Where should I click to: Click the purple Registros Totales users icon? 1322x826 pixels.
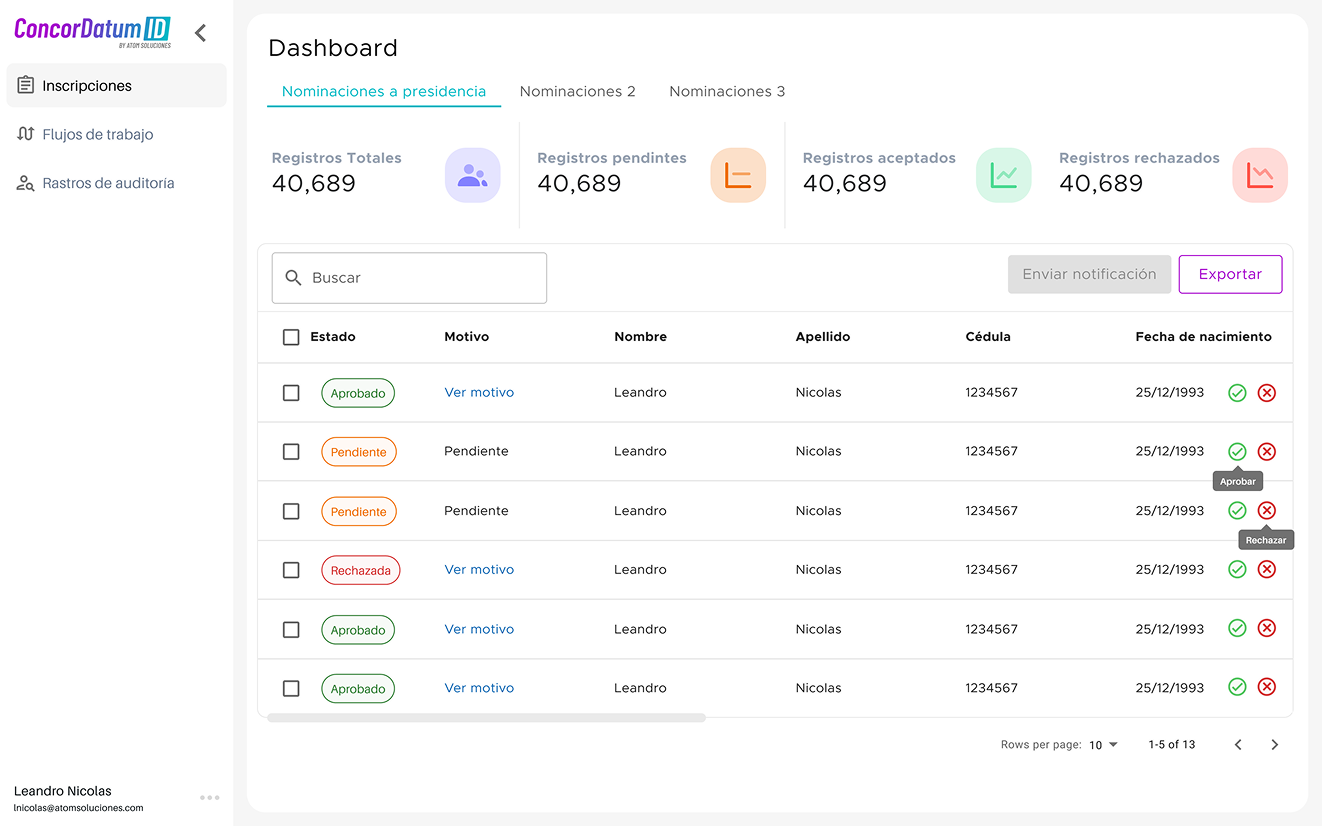tap(472, 175)
